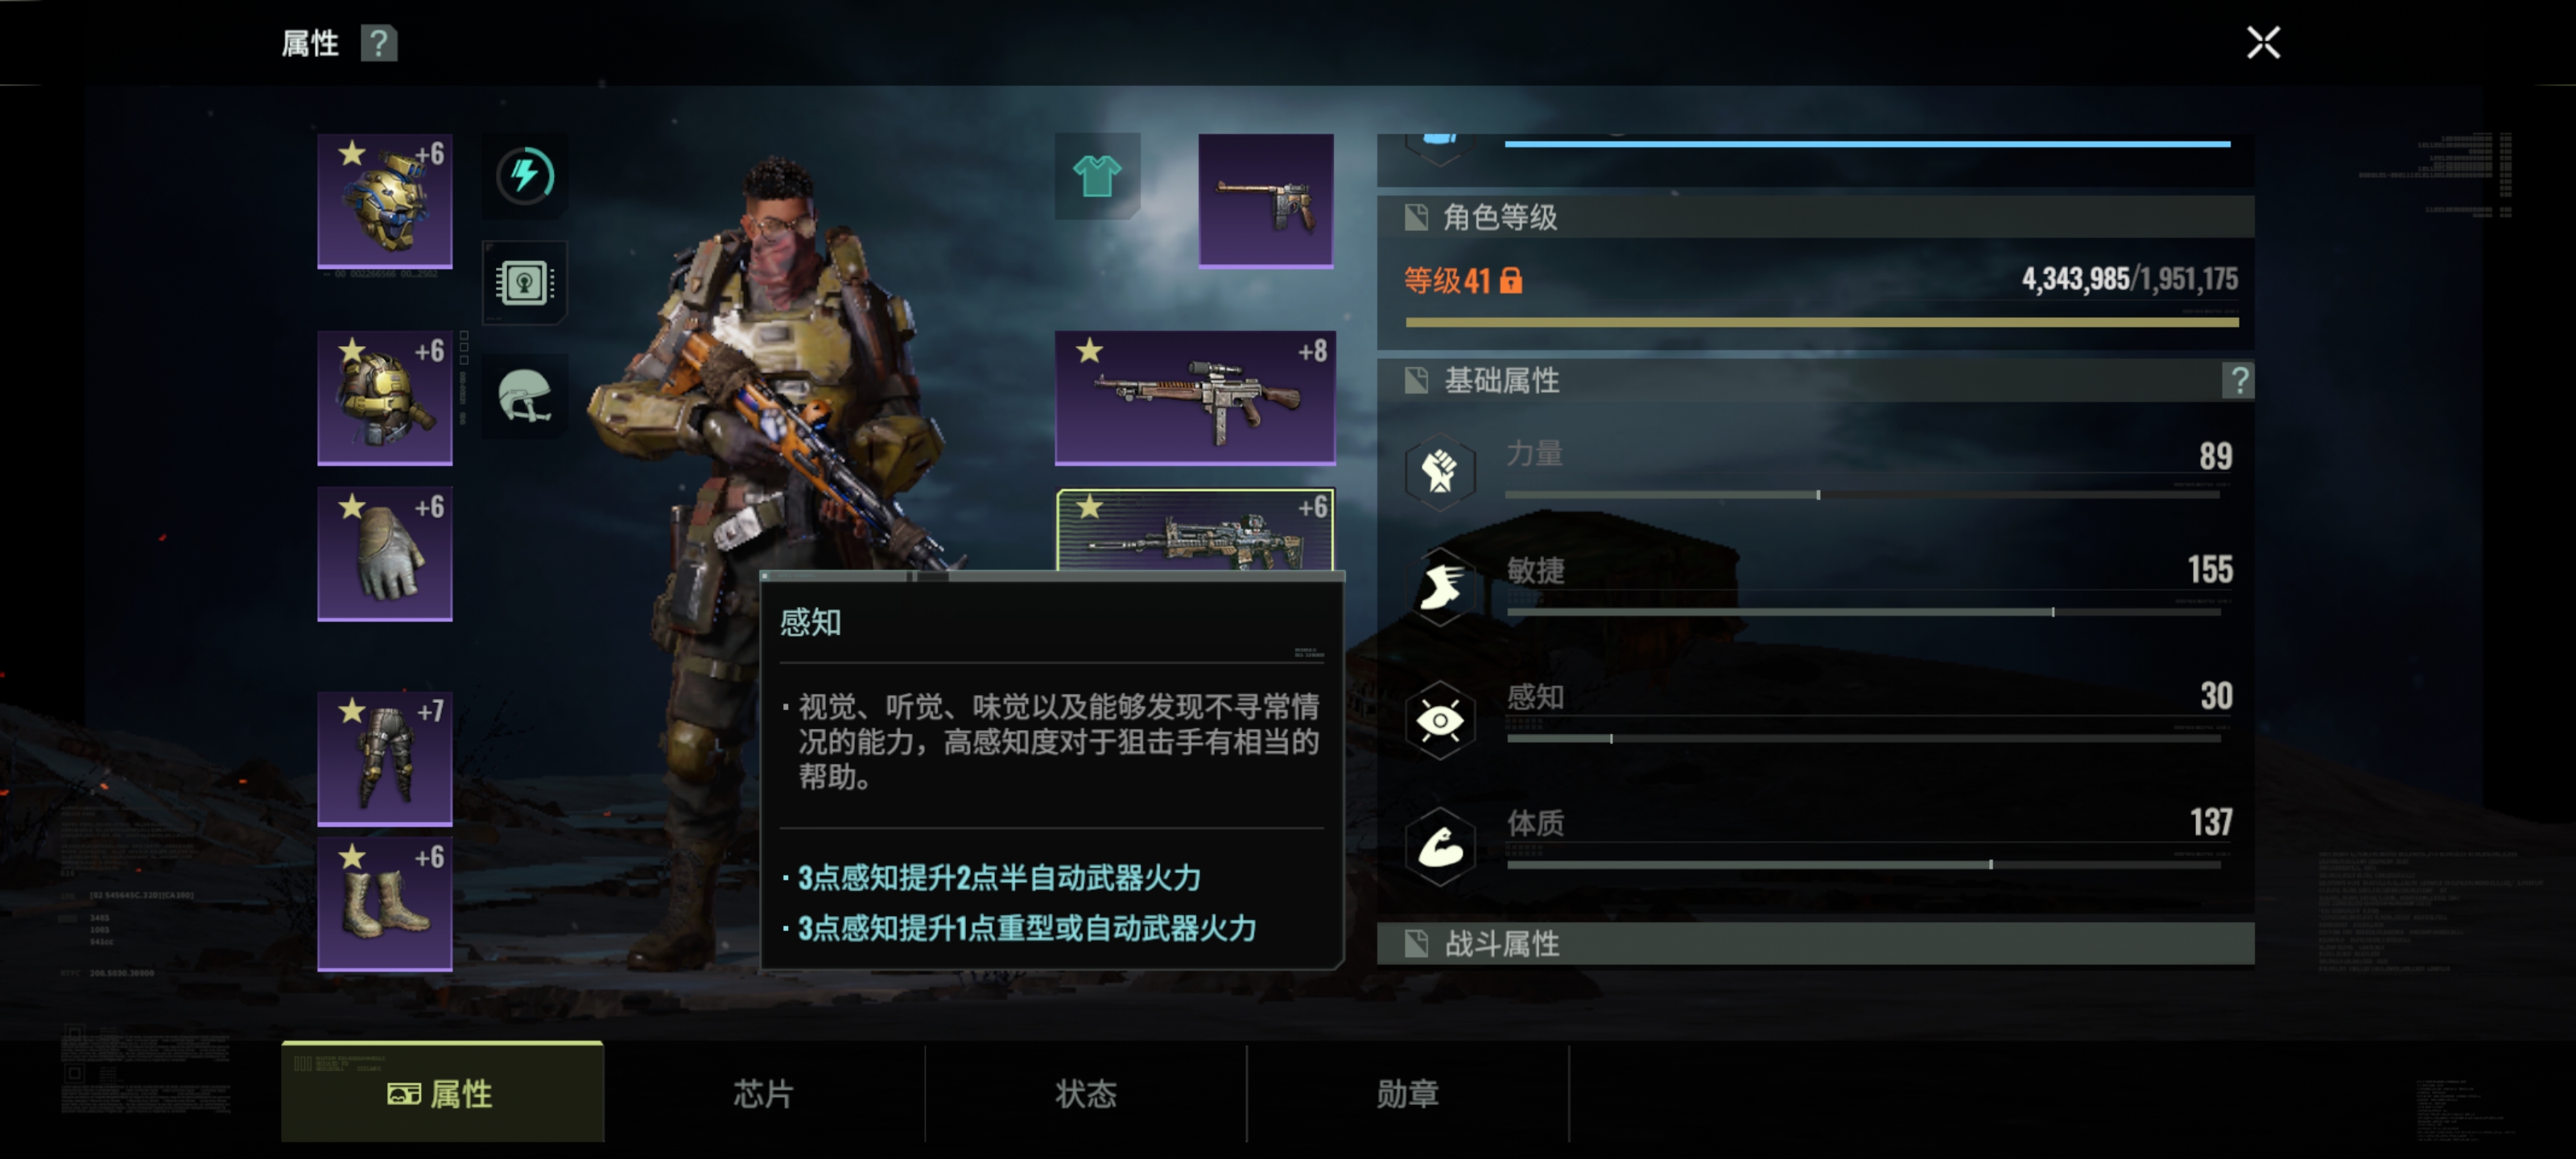Select the helmet display icon
This screenshot has width=2576, height=1159.
tap(525, 396)
